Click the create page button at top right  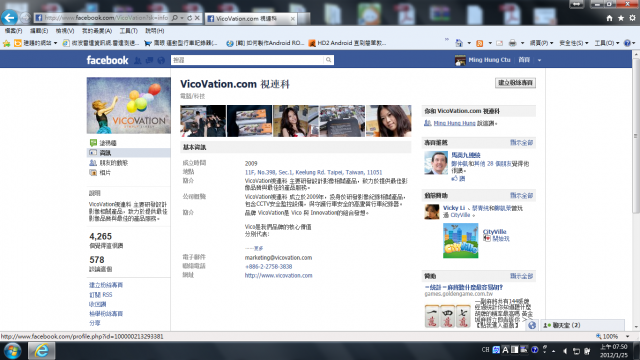(x=516, y=83)
